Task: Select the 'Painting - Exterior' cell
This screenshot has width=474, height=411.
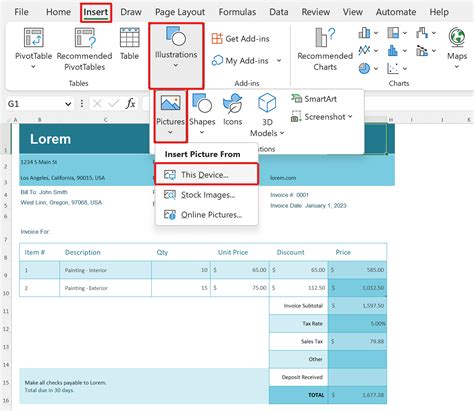Action: pyautogui.click(x=105, y=288)
